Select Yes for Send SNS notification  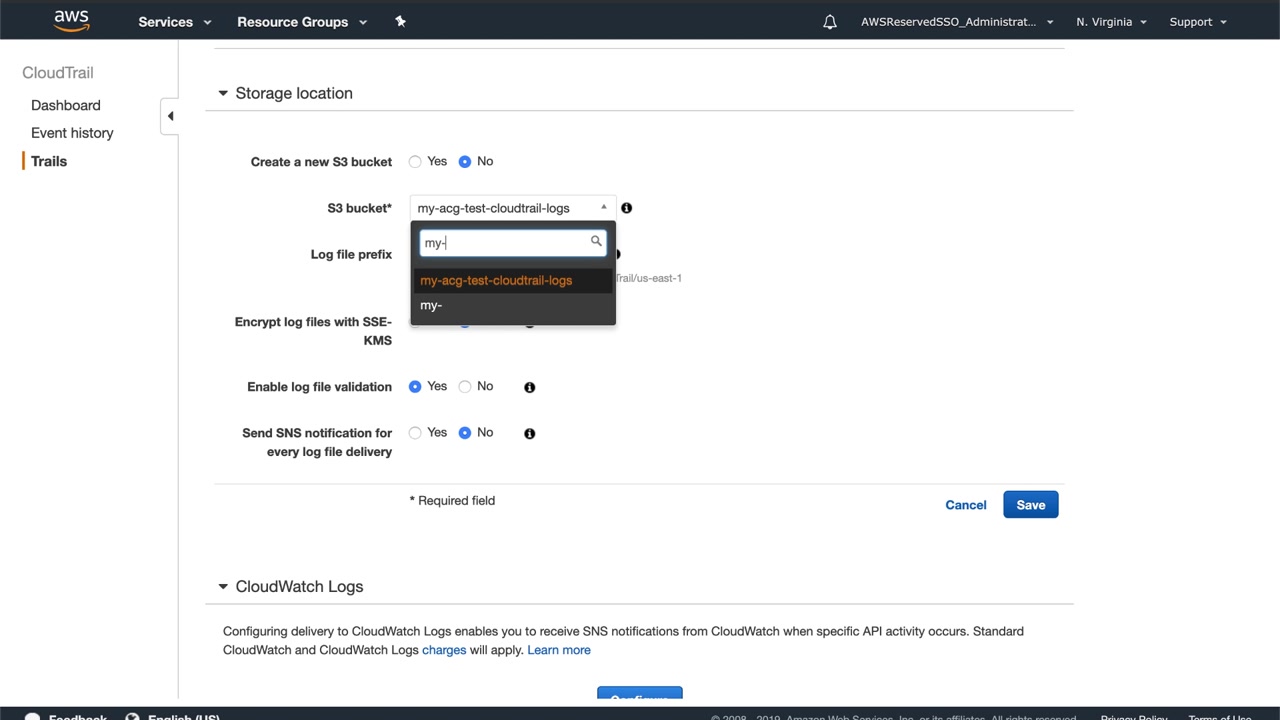point(415,433)
